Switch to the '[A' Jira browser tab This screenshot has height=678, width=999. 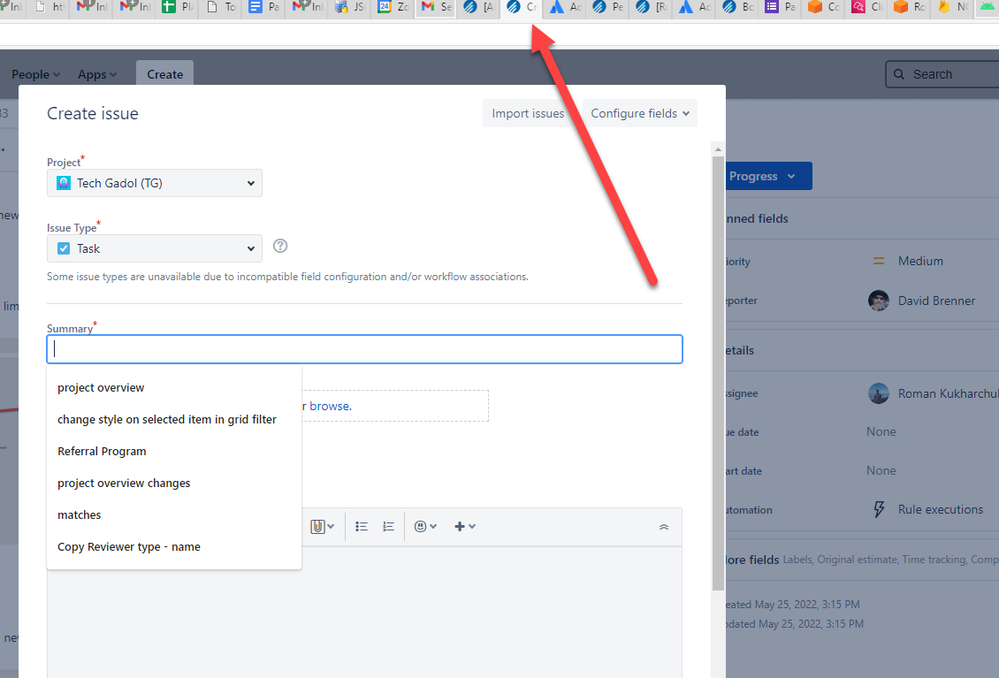(478, 7)
